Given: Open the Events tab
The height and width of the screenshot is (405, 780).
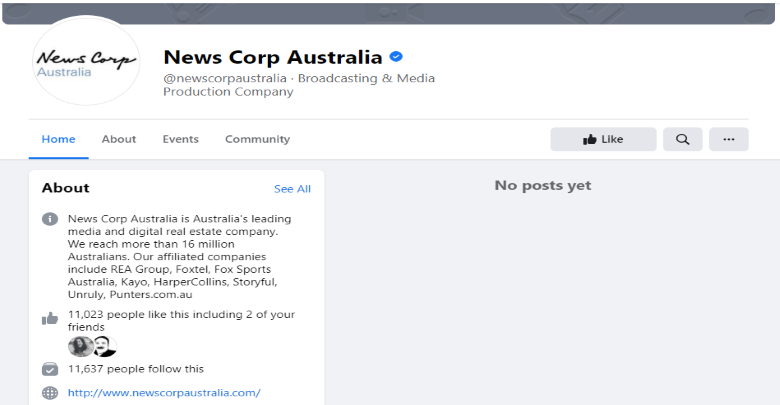Looking at the screenshot, I should tap(181, 139).
